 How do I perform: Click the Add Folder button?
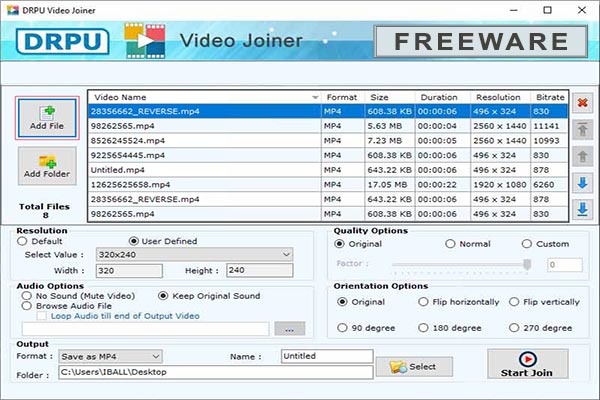(x=47, y=166)
